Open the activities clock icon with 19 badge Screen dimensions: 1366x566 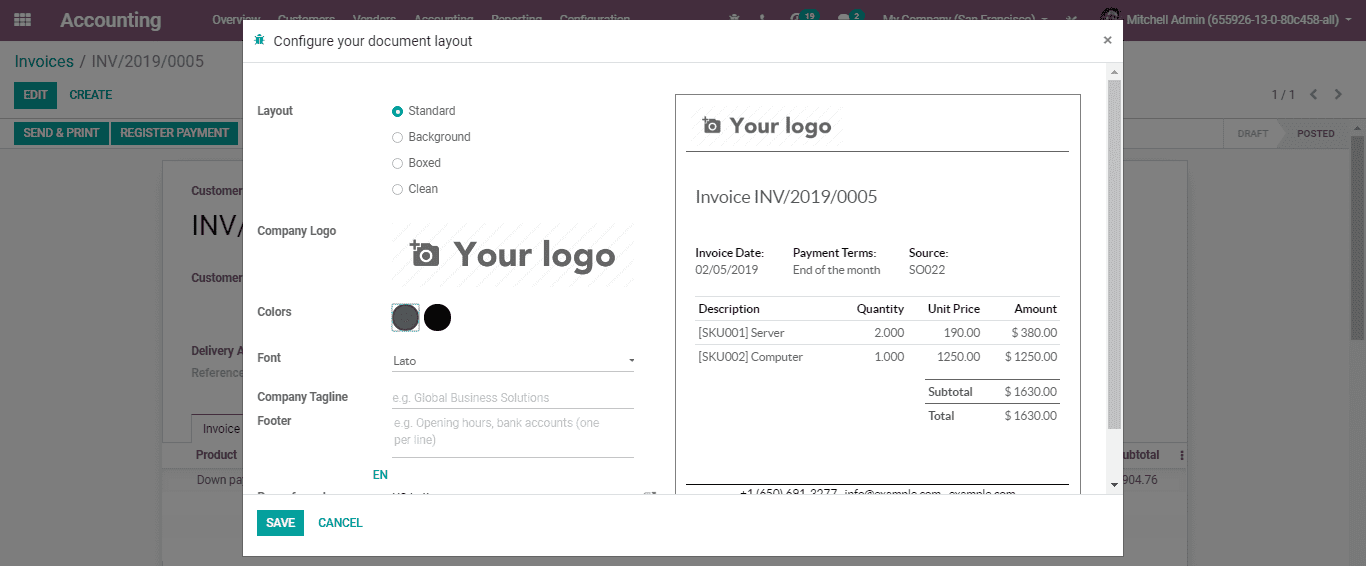[797, 19]
